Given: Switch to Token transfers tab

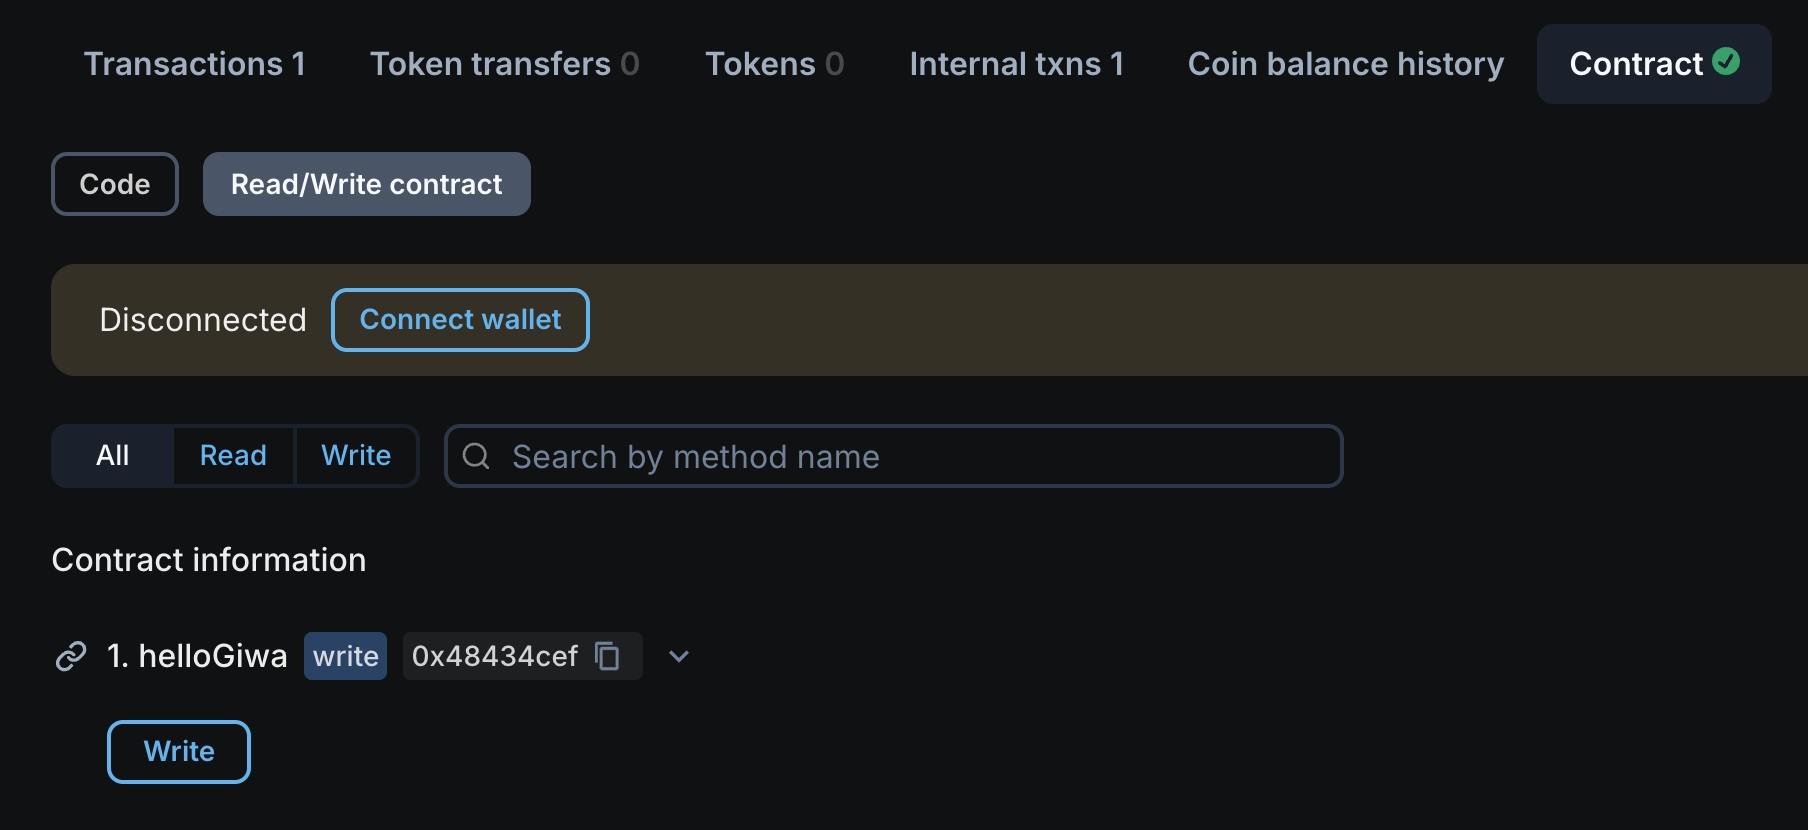Looking at the screenshot, I should pyautogui.click(x=504, y=64).
